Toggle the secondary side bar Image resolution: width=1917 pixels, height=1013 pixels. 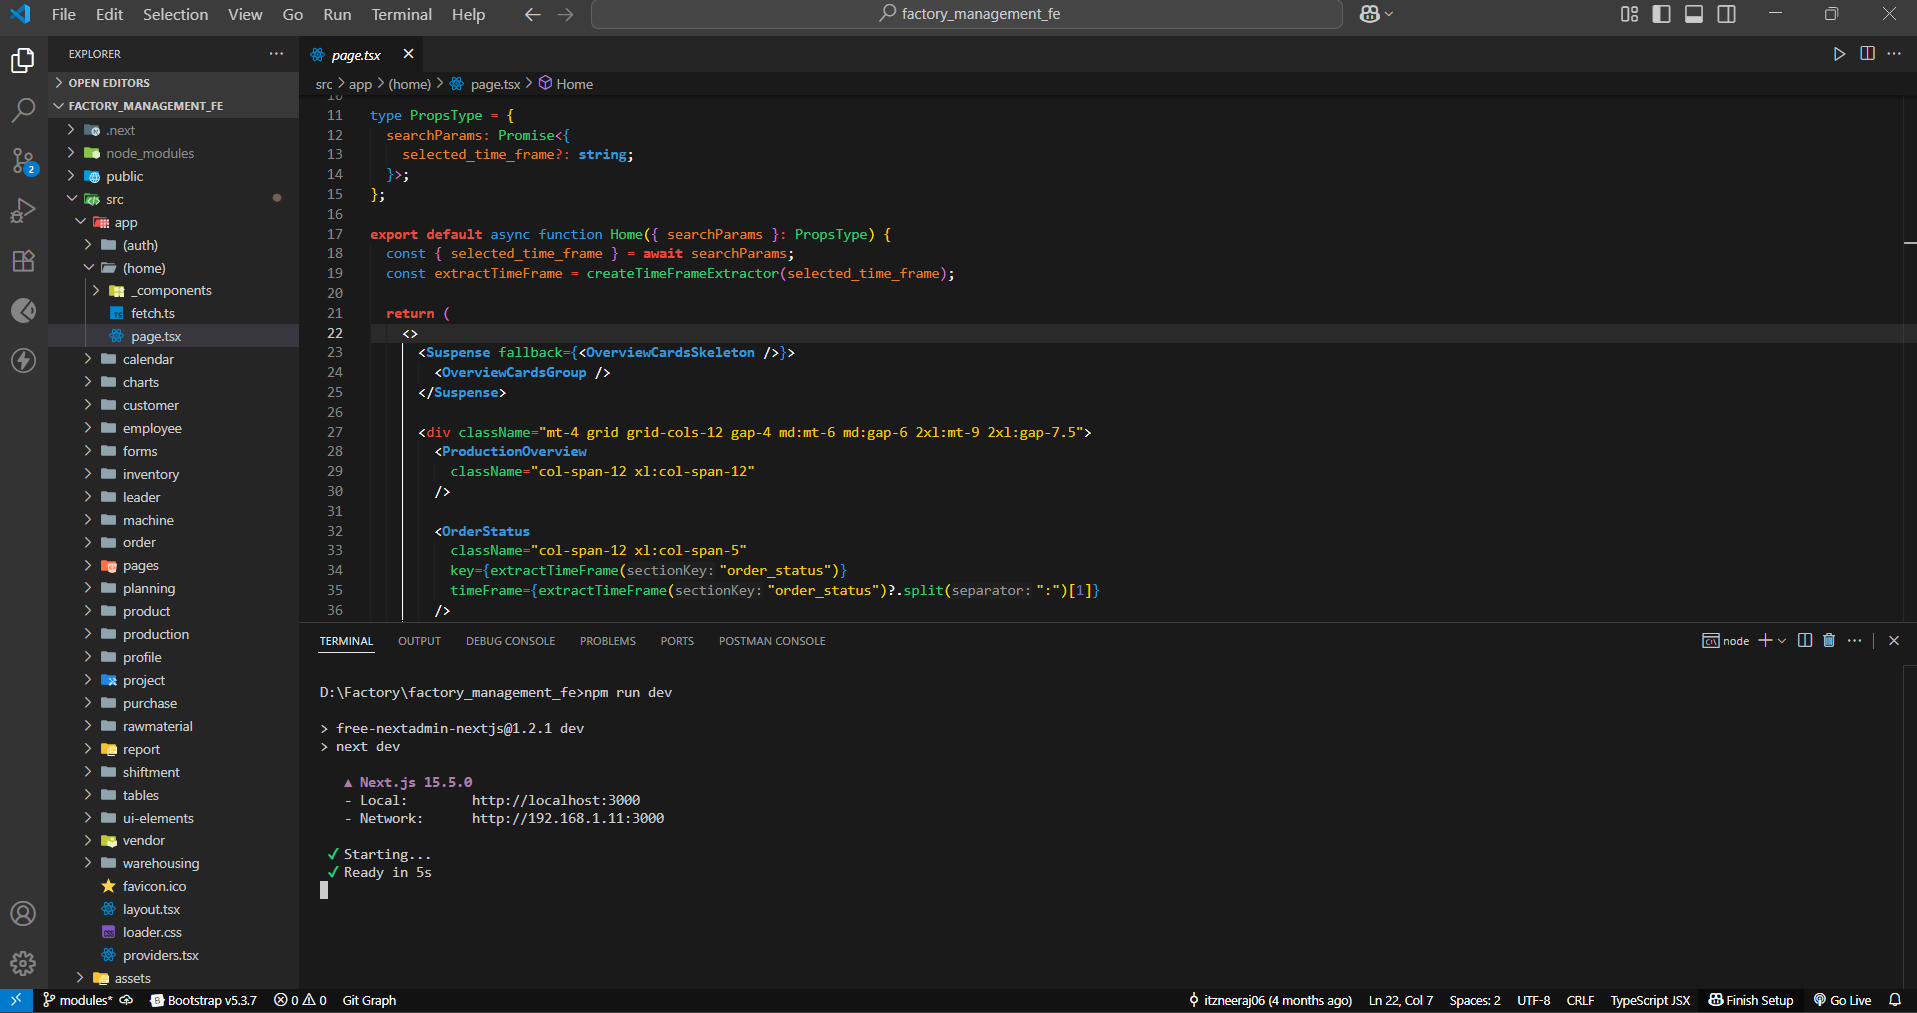(x=1727, y=14)
